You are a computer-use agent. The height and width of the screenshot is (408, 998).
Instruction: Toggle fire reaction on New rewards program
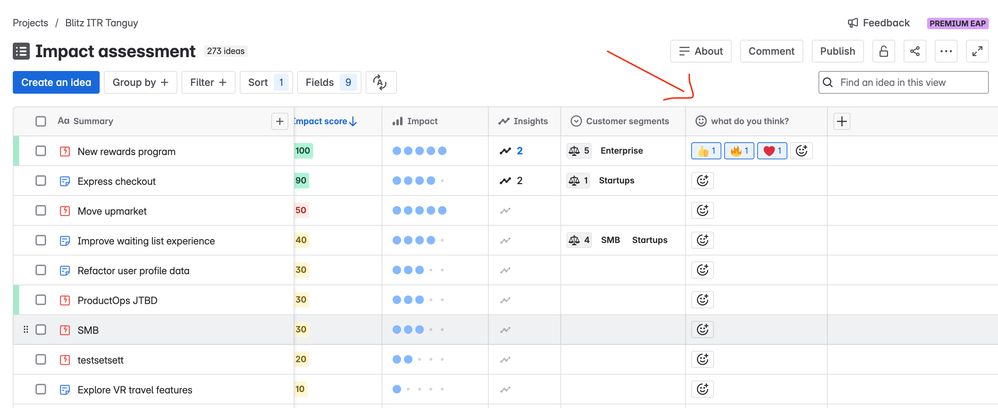pyautogui.click(x=739, y=151)
